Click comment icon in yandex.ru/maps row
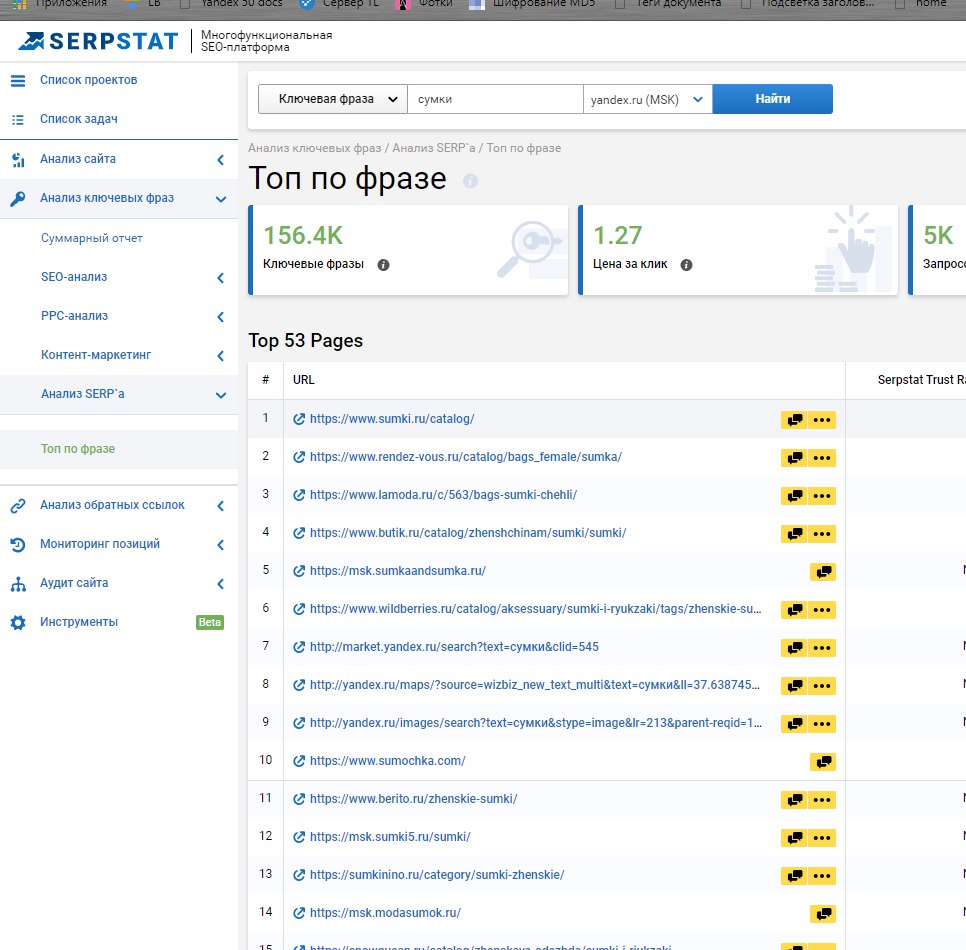Image resolution: width=966 pixels, height=950 pixels. (795, 686)
